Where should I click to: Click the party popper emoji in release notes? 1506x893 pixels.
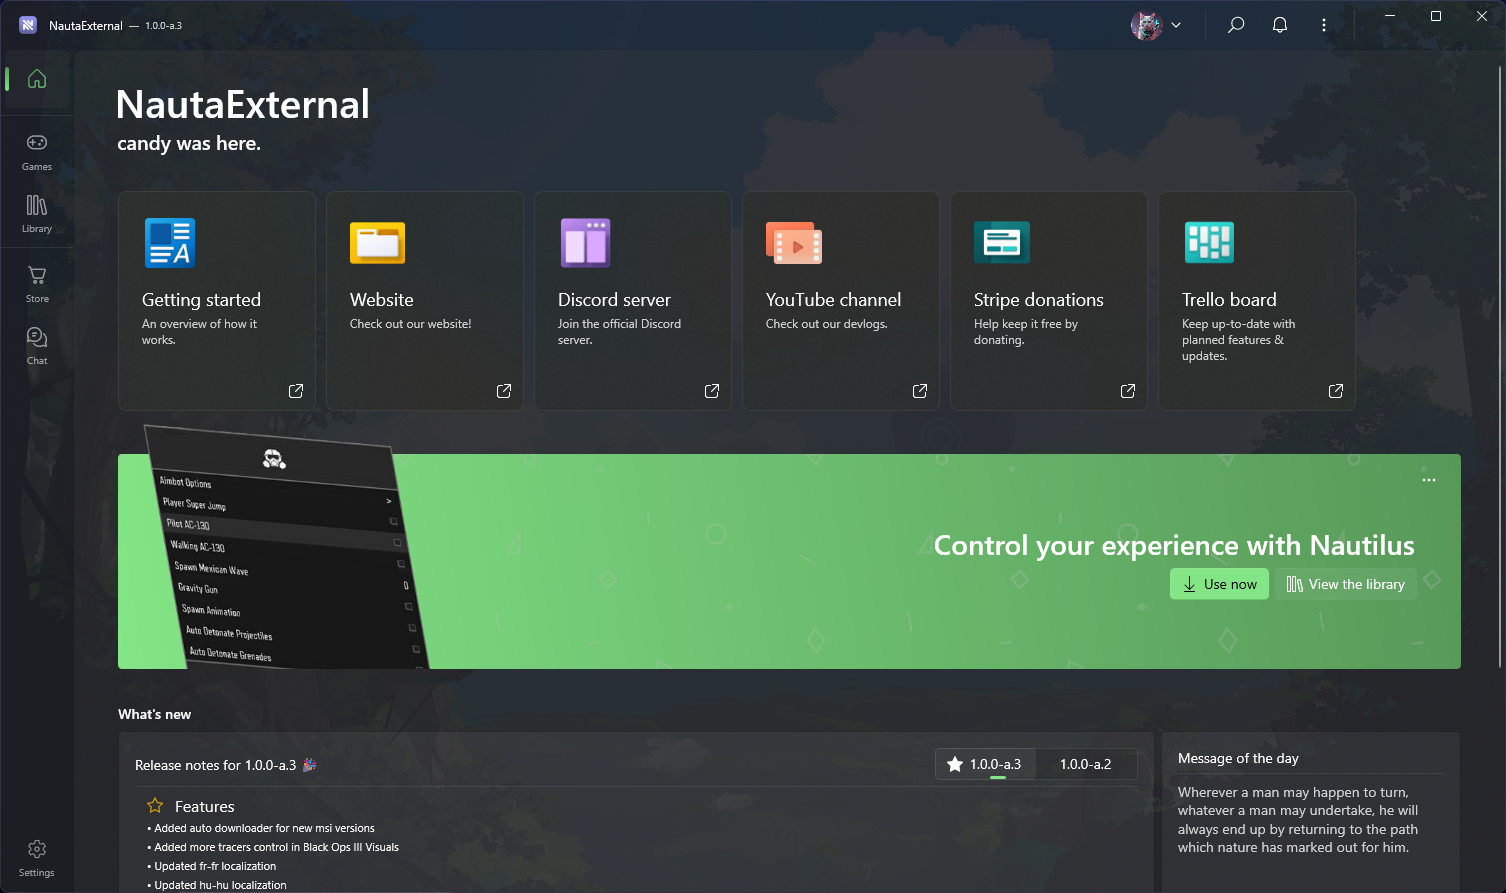click(x=310, y=765)
